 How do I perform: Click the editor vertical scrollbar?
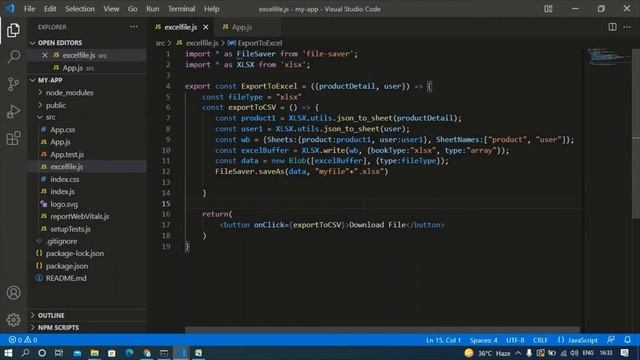(x=636, y=135)
